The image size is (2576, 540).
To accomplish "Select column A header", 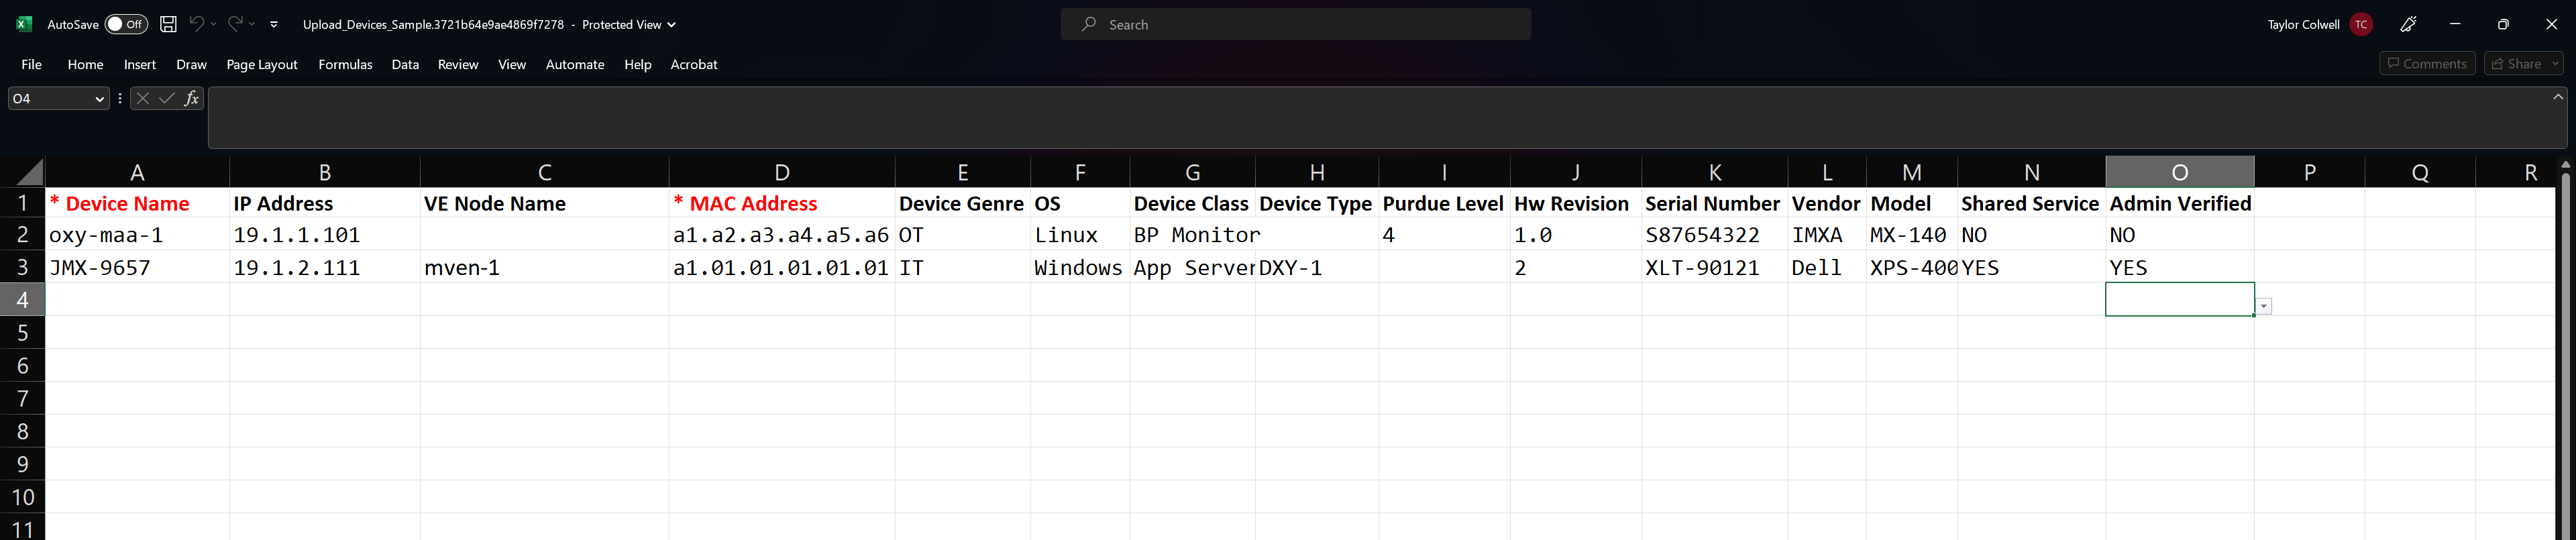I will 137,172.
